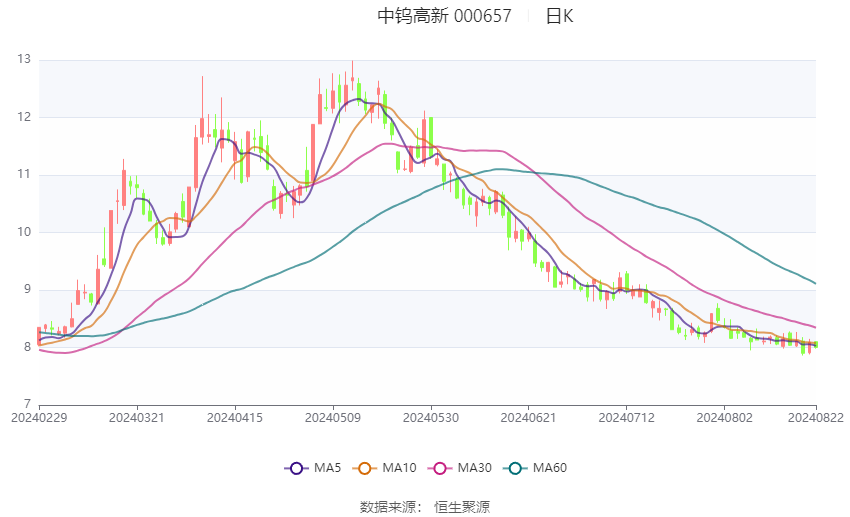850x517 pixels.
Task: Click the 10 price axis label
Action: point(24,232)
